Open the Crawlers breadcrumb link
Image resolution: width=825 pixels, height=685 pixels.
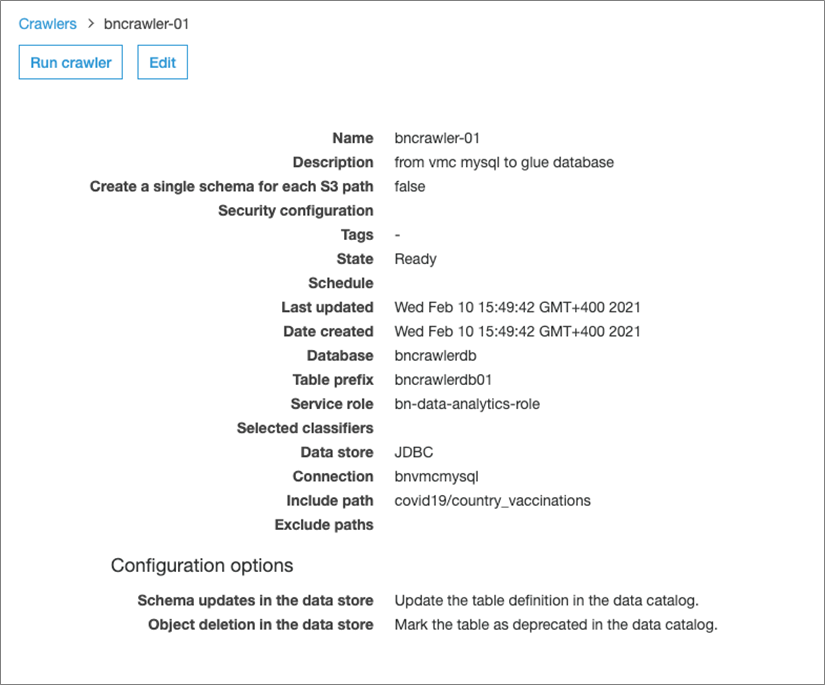tap(47, 23)
